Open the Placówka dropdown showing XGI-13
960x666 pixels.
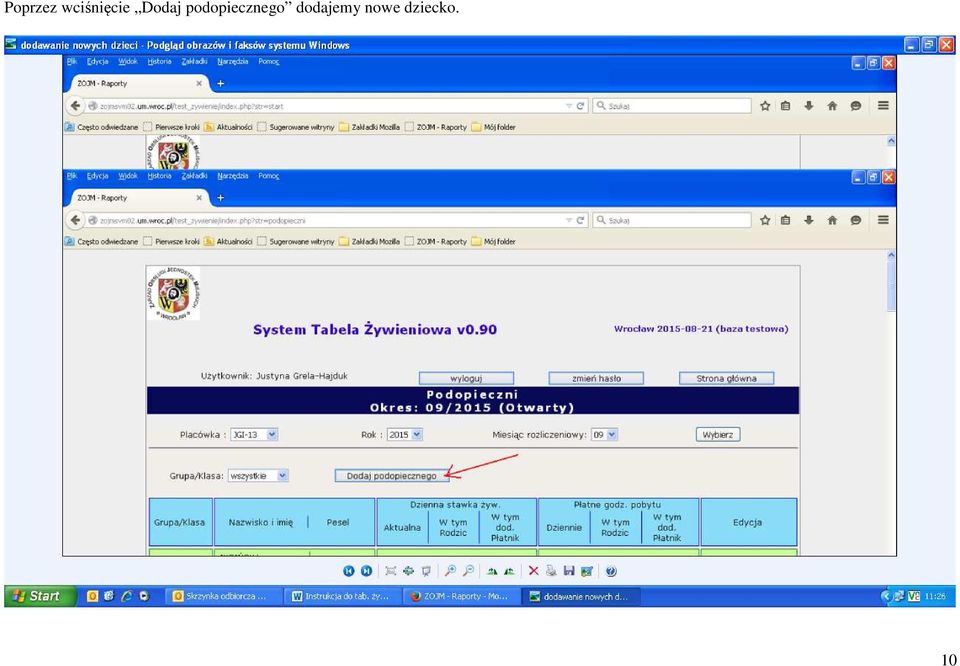click(253, 435)
